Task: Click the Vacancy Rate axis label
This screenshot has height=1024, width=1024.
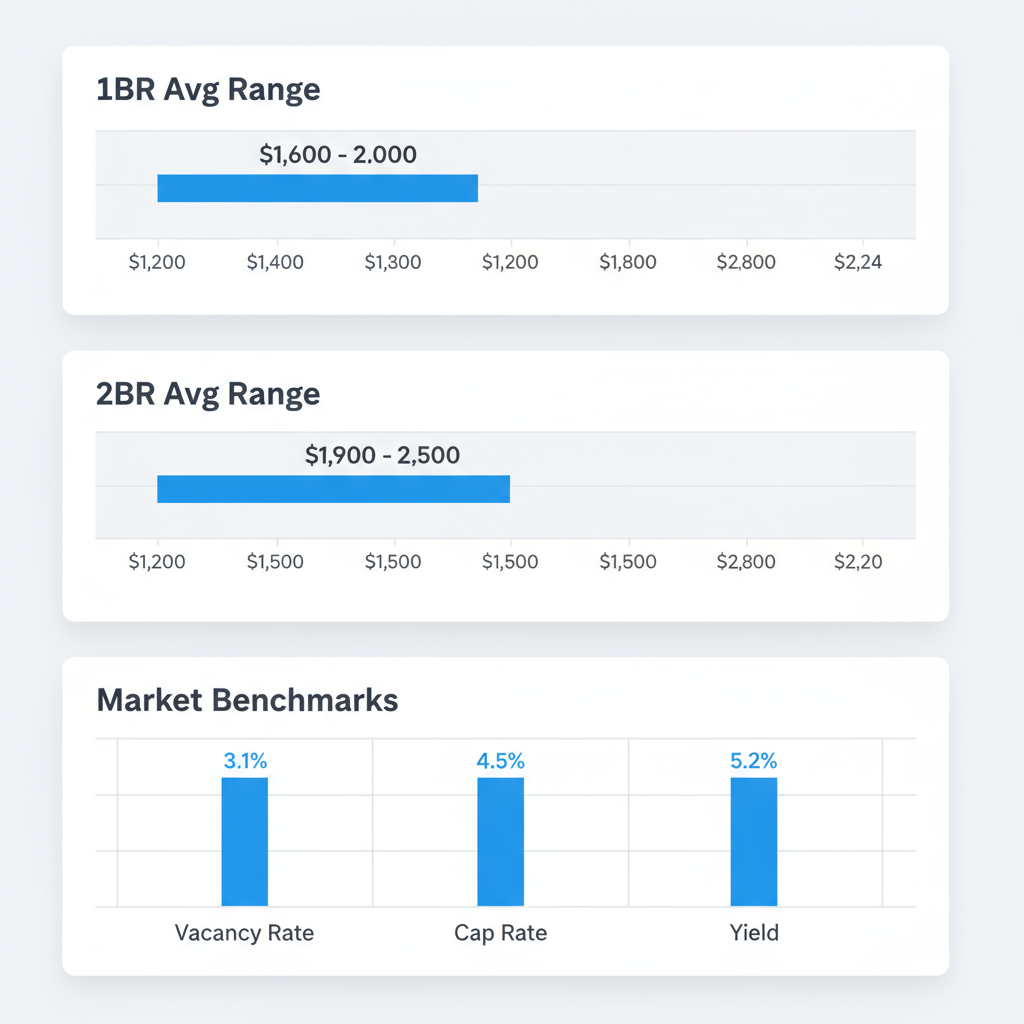Action: click(244, 933)
